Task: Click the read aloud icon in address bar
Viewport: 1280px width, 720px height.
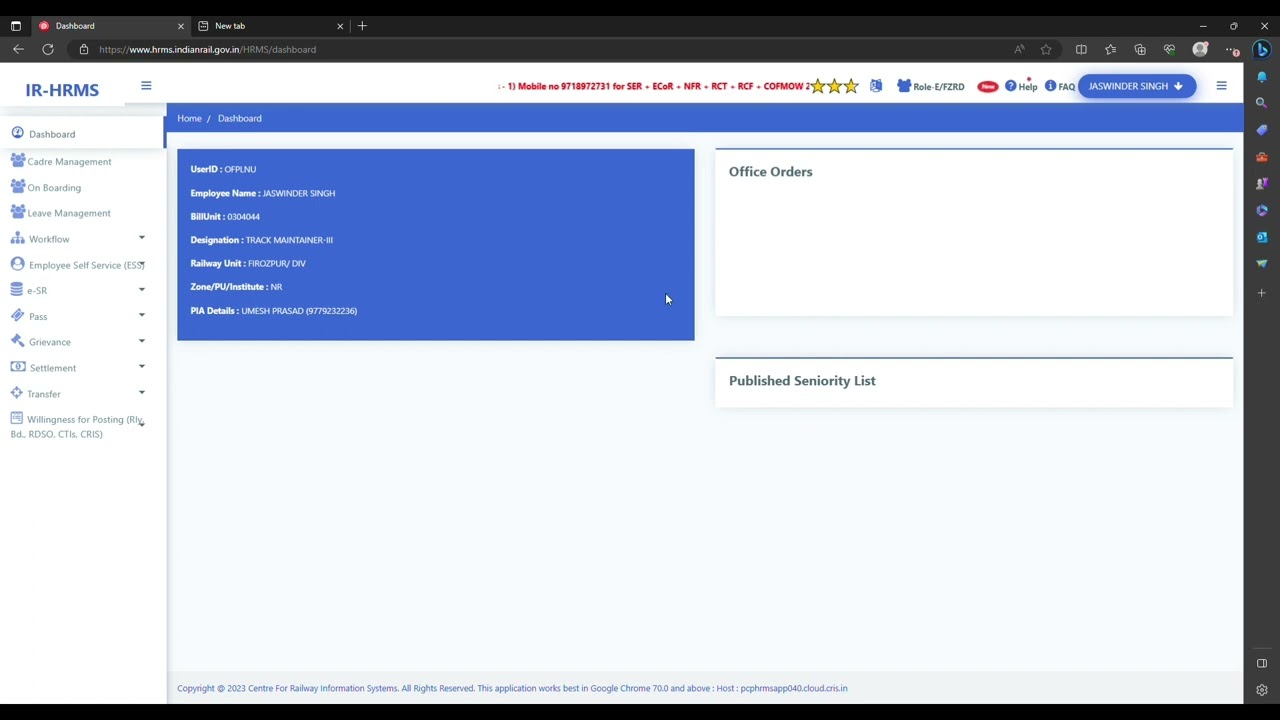Action: tap(1019, 49)
